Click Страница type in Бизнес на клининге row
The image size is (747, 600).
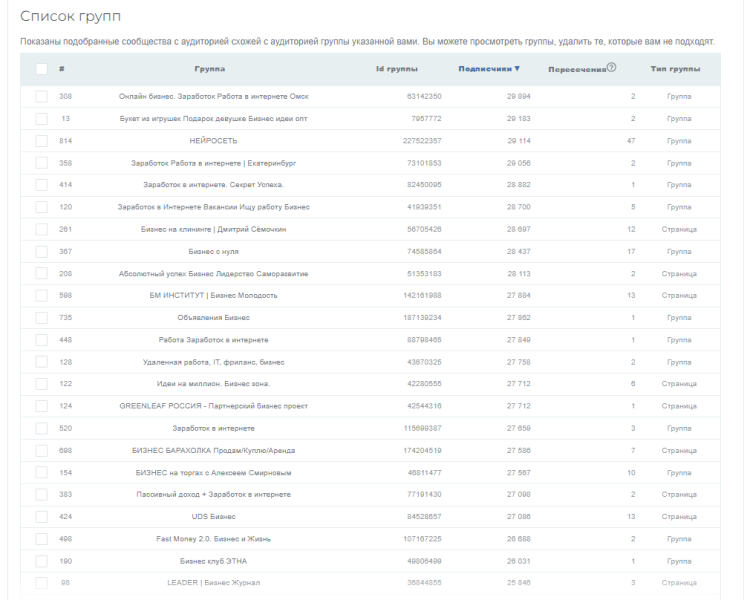(x=679, y=229)
